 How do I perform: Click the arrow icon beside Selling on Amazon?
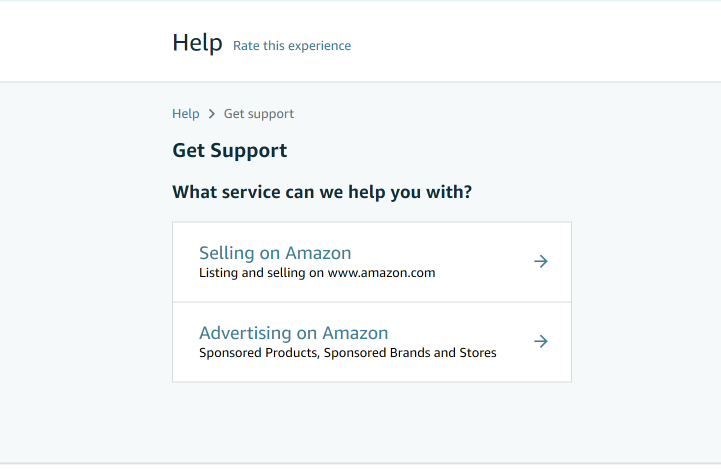(540, 262)
